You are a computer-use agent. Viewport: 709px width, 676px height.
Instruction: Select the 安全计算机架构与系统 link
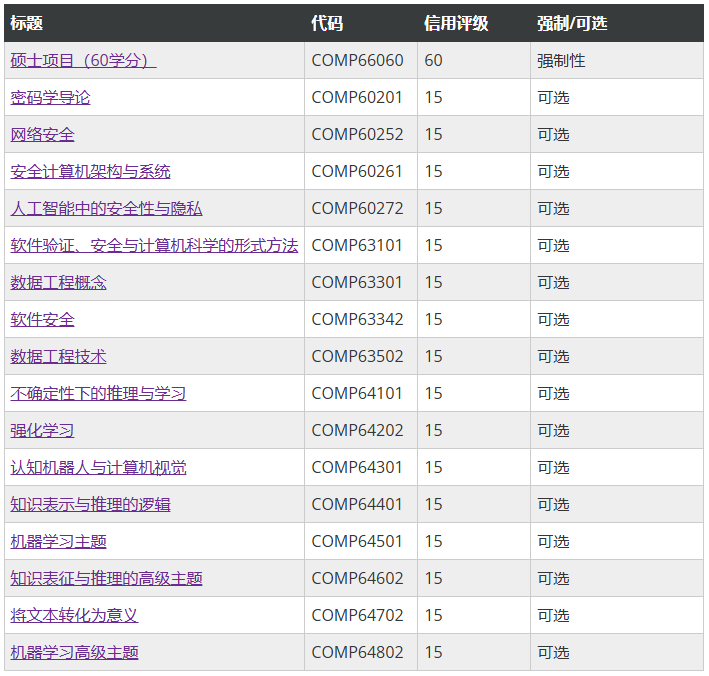click(90, 171)
